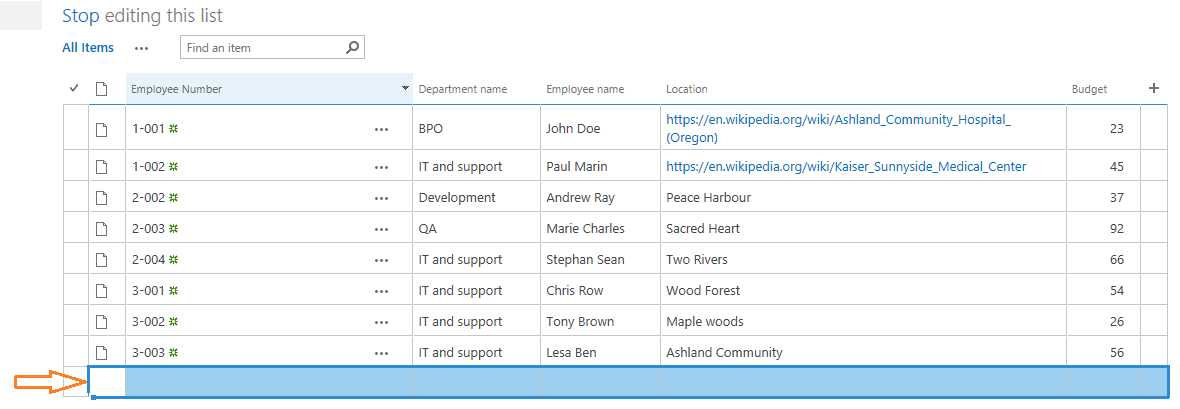The height and width of the screenshot is (409, 1180).
Task: Click the document type column header icon
Action: pos(101,89)
